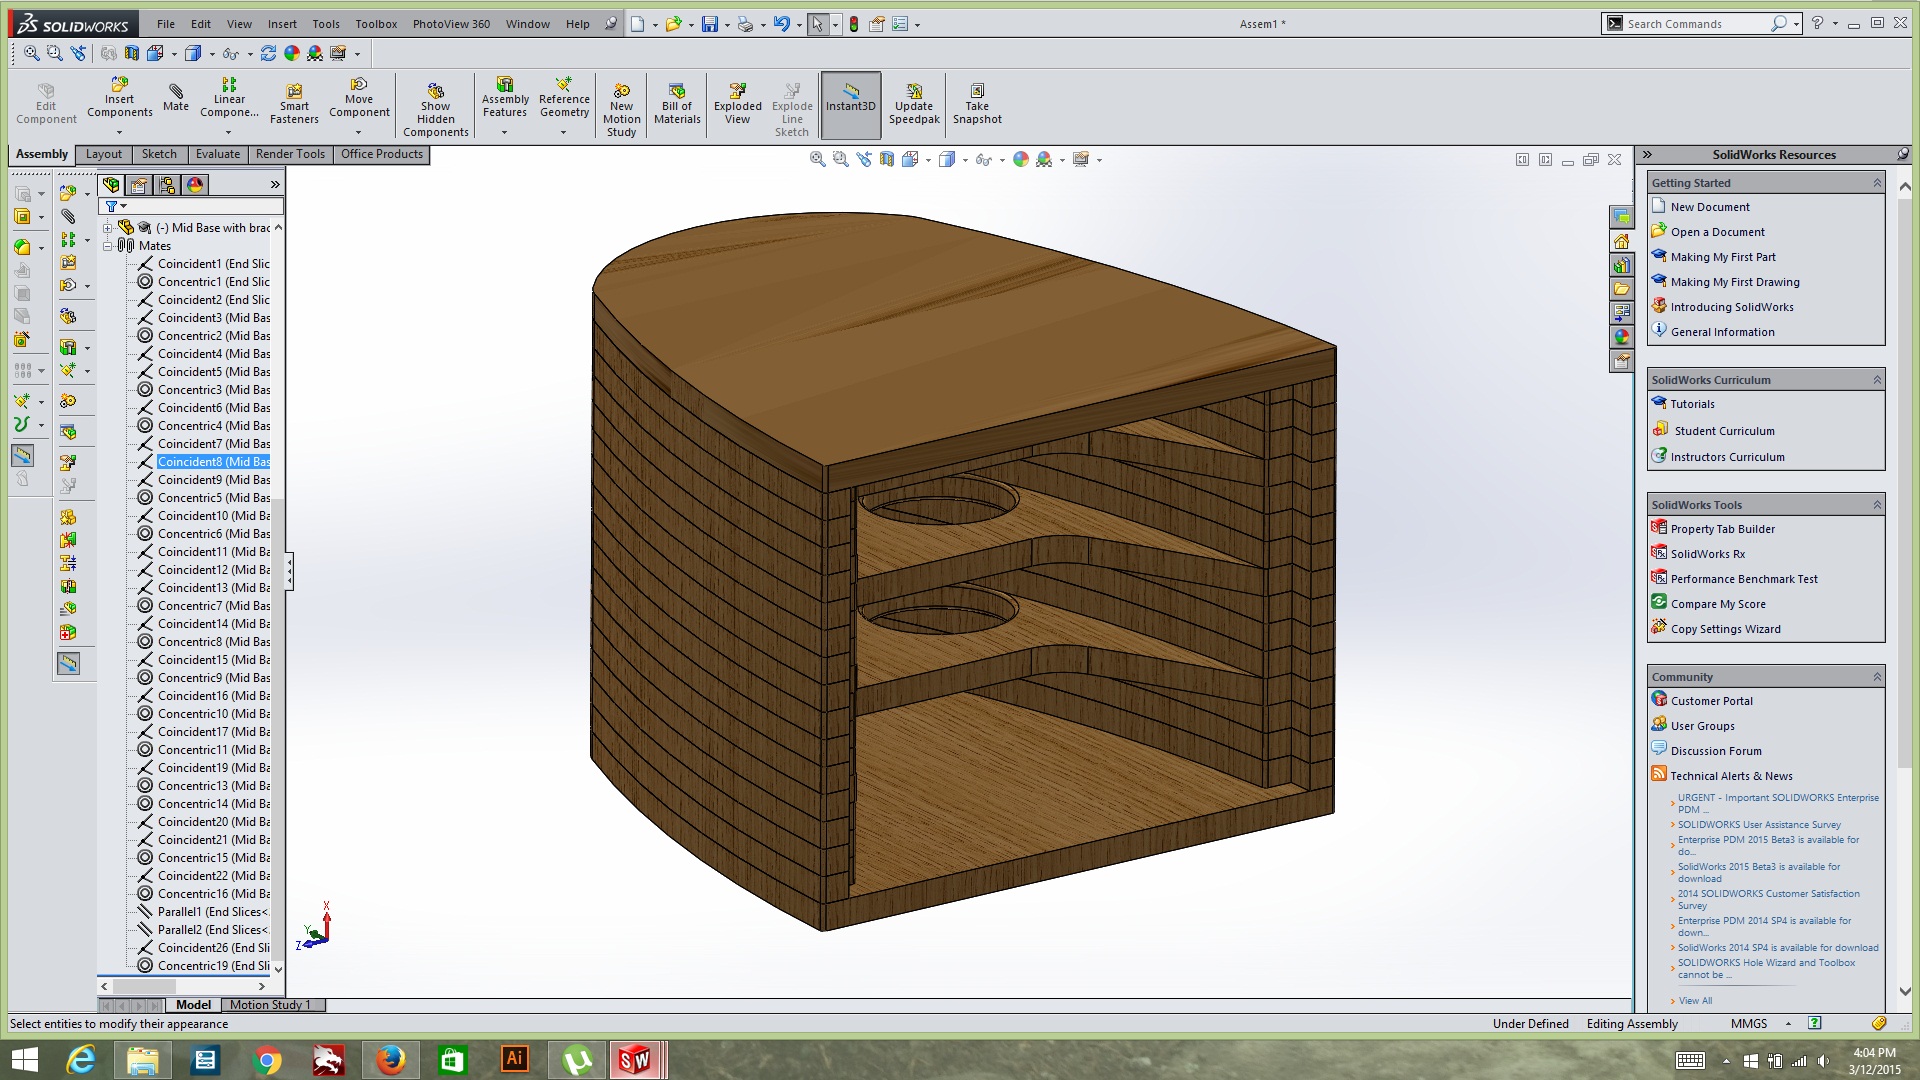Image resolution: width=1920 pixels, height=1080 pixels.
Task: Open Adobe Illustrator from the taskbar
Action: coord(514,1059)
